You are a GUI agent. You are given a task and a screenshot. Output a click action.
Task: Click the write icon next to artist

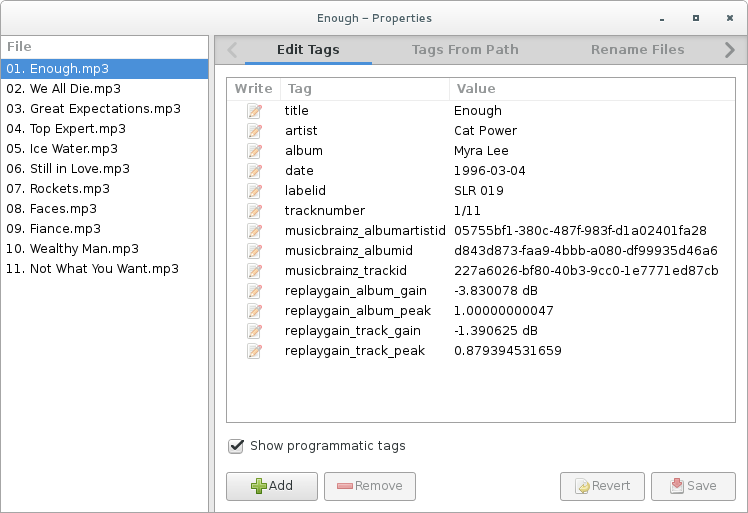(x=254, y=131)
